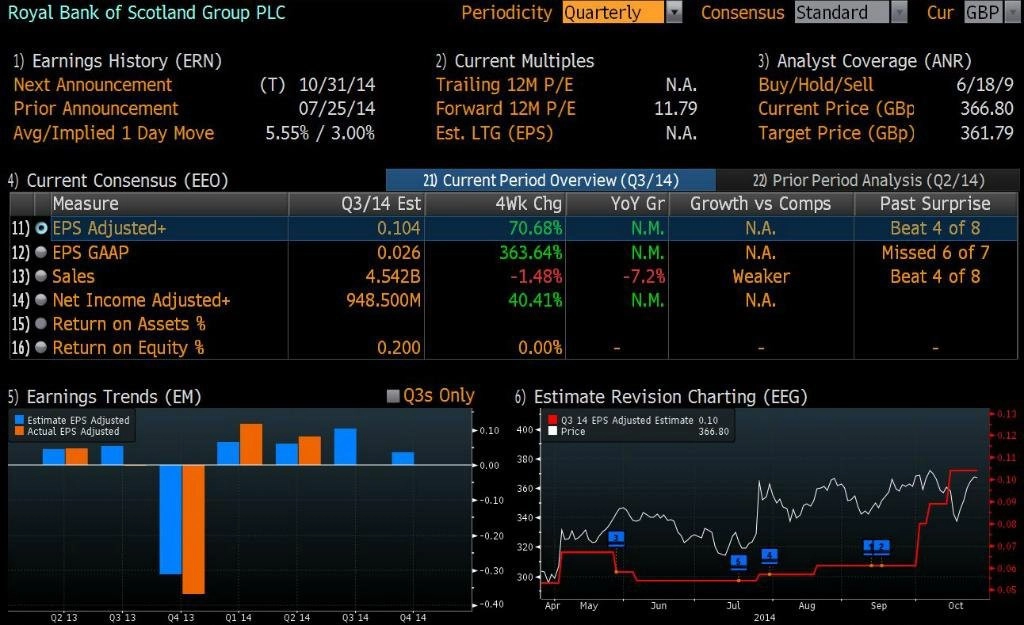This screenshot has height=625, width=1024.
Task: Click the Past Surprise column header
Action: [935, 204]
